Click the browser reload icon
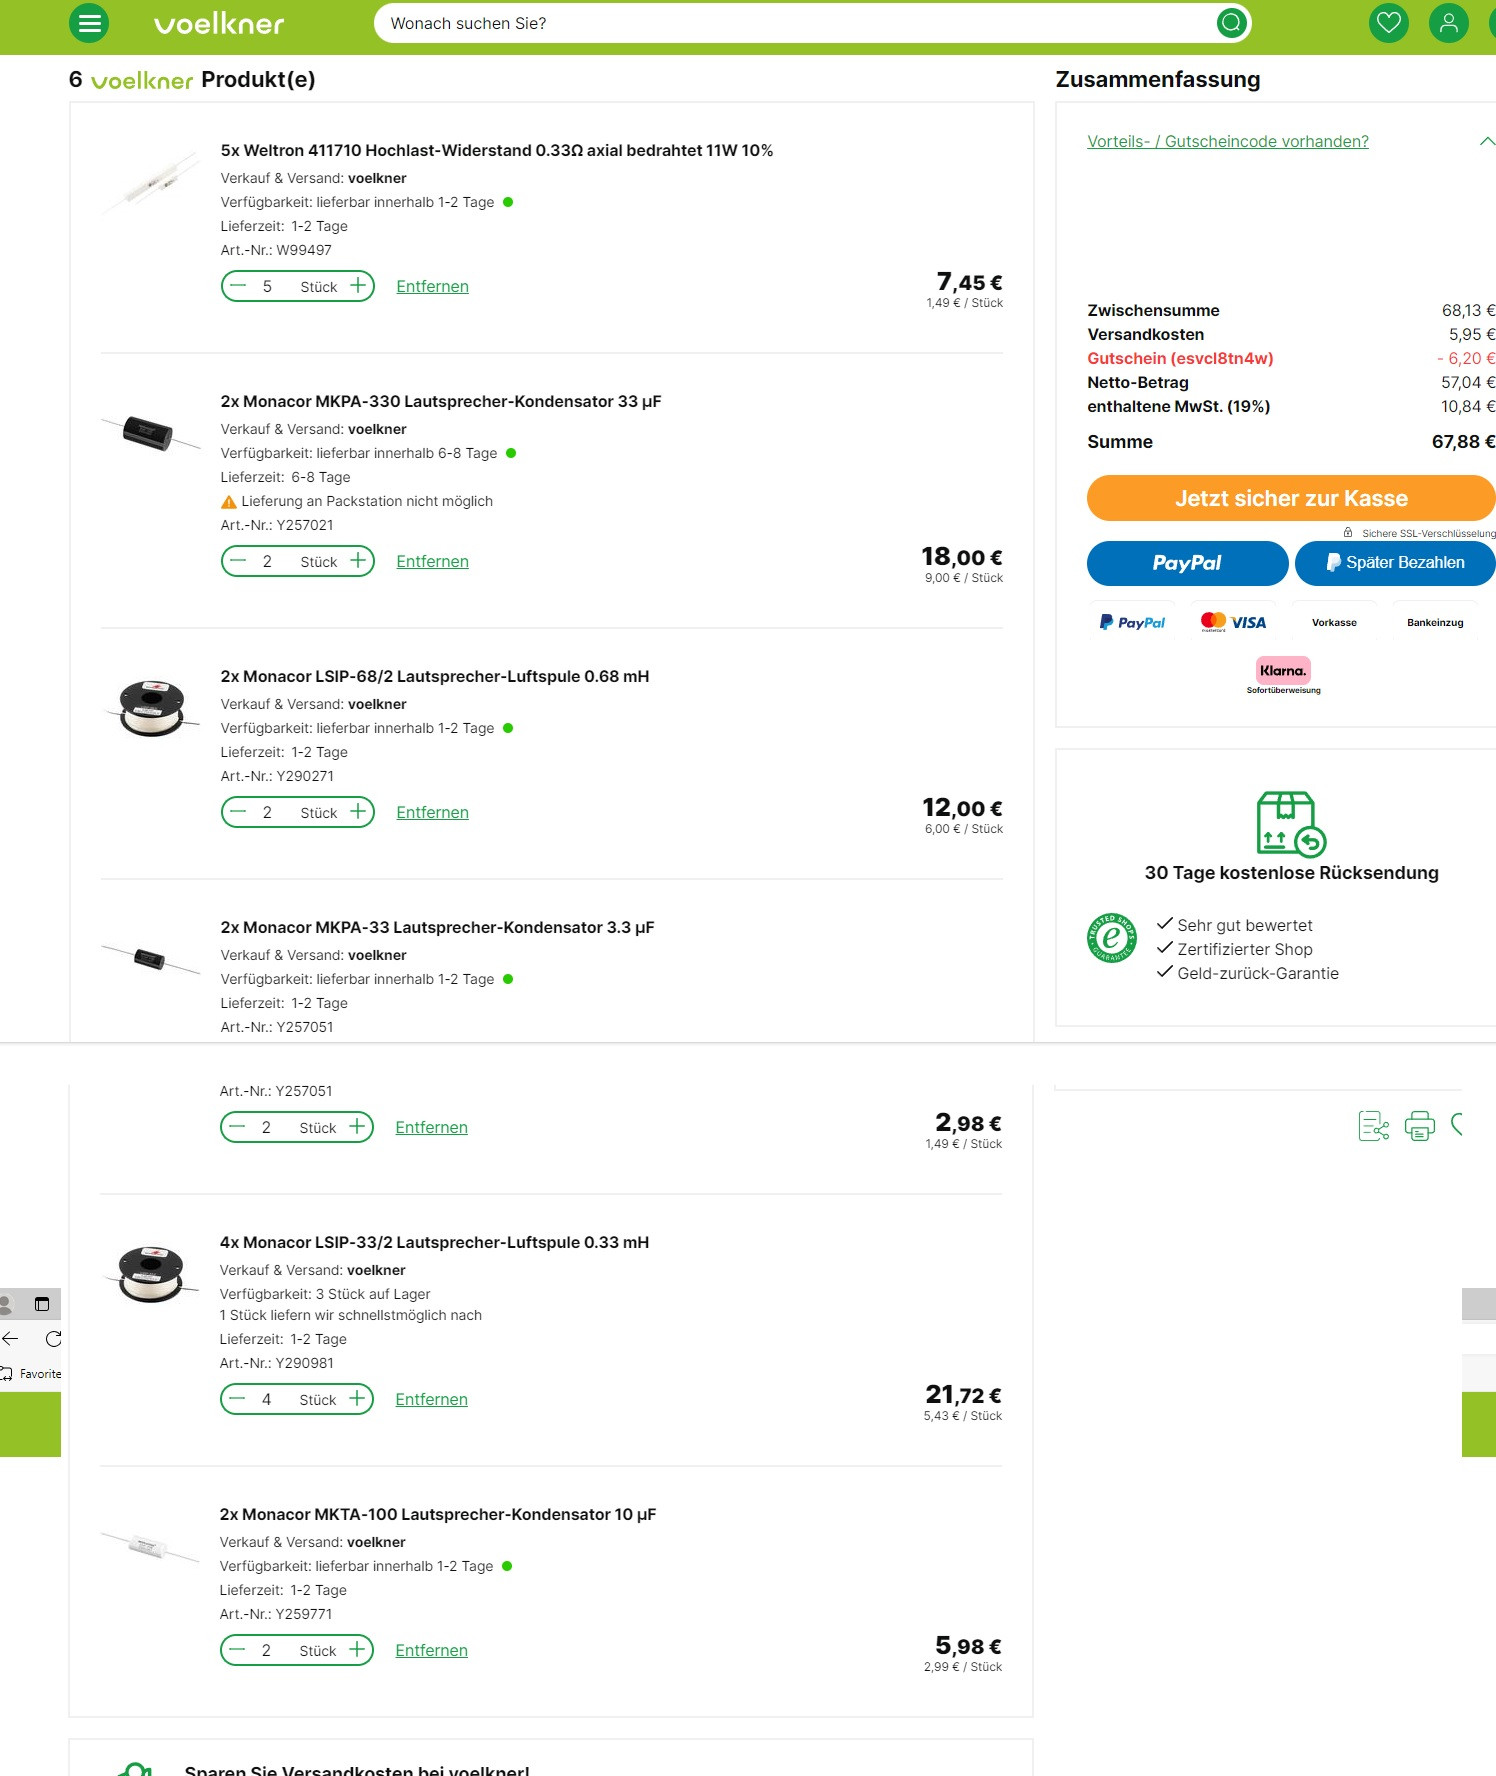 [x=54, y=1339]
